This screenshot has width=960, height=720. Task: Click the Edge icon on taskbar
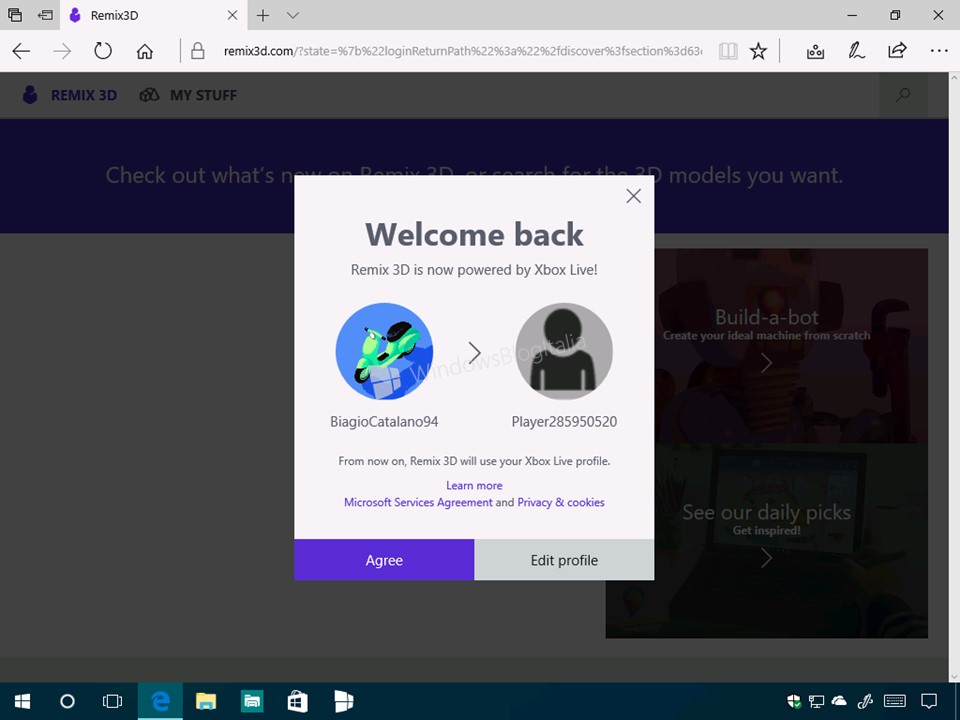point(160,701)
